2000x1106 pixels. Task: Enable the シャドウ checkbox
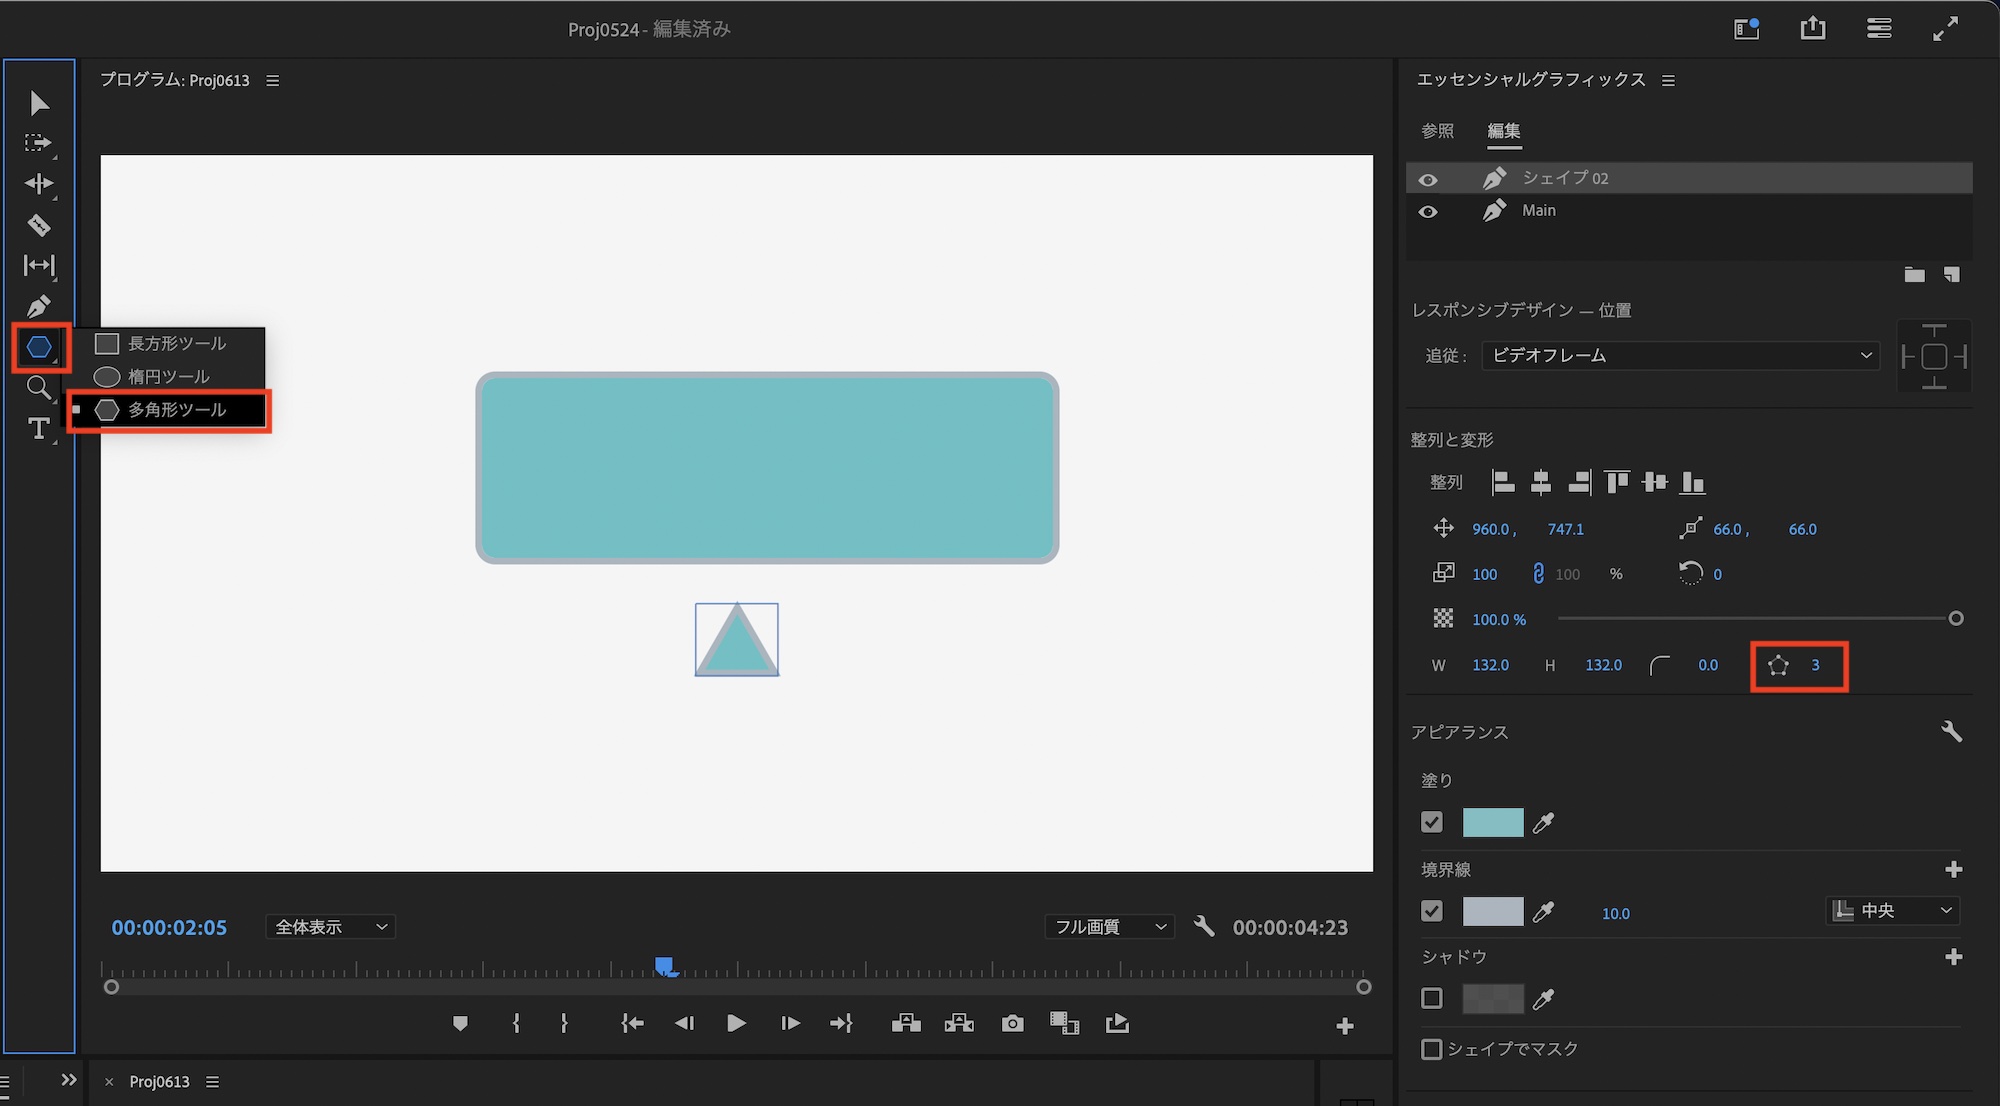pyautogui.click(x=1432, y=998)
